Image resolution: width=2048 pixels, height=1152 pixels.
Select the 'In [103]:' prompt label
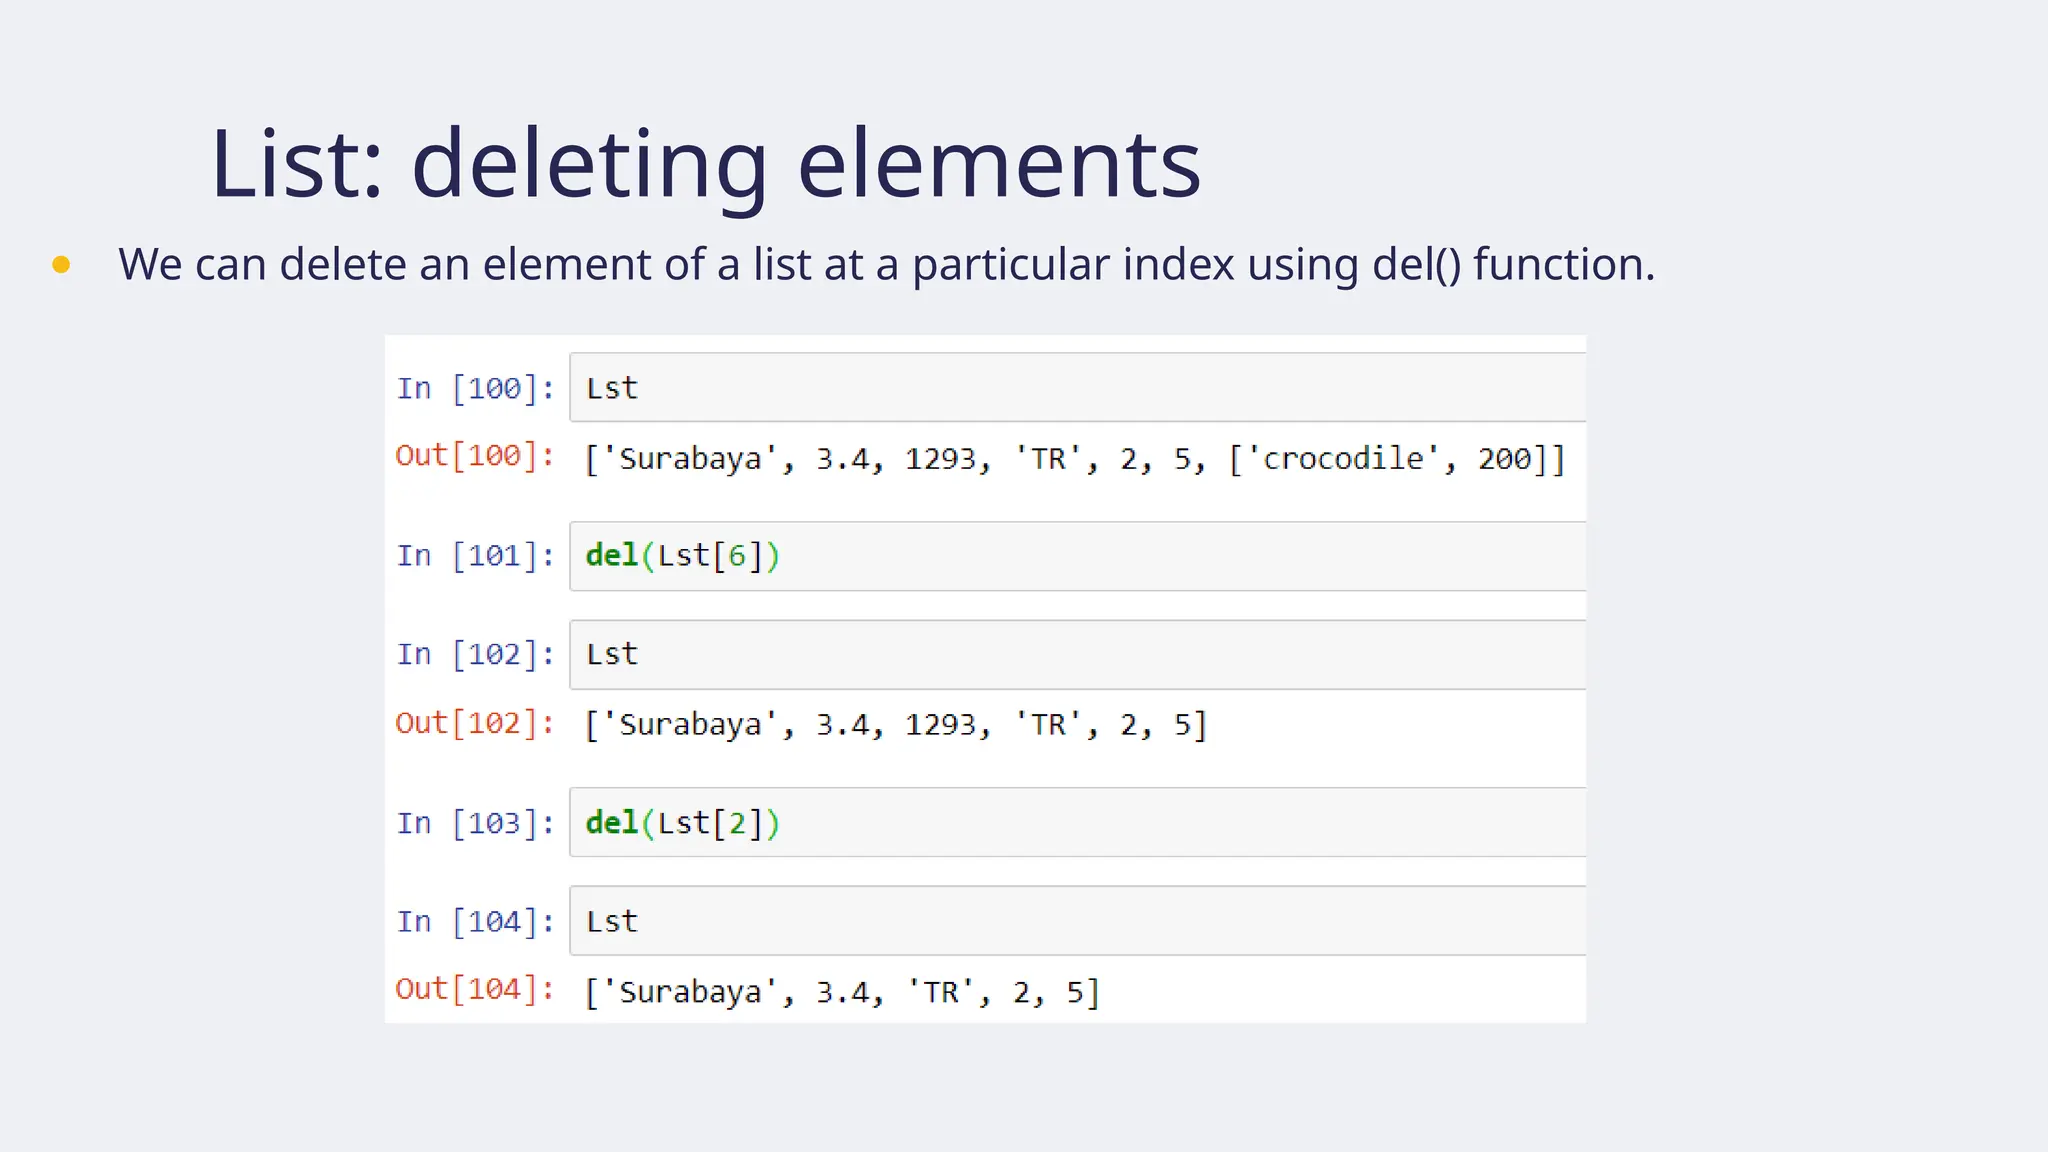[475, 823]
